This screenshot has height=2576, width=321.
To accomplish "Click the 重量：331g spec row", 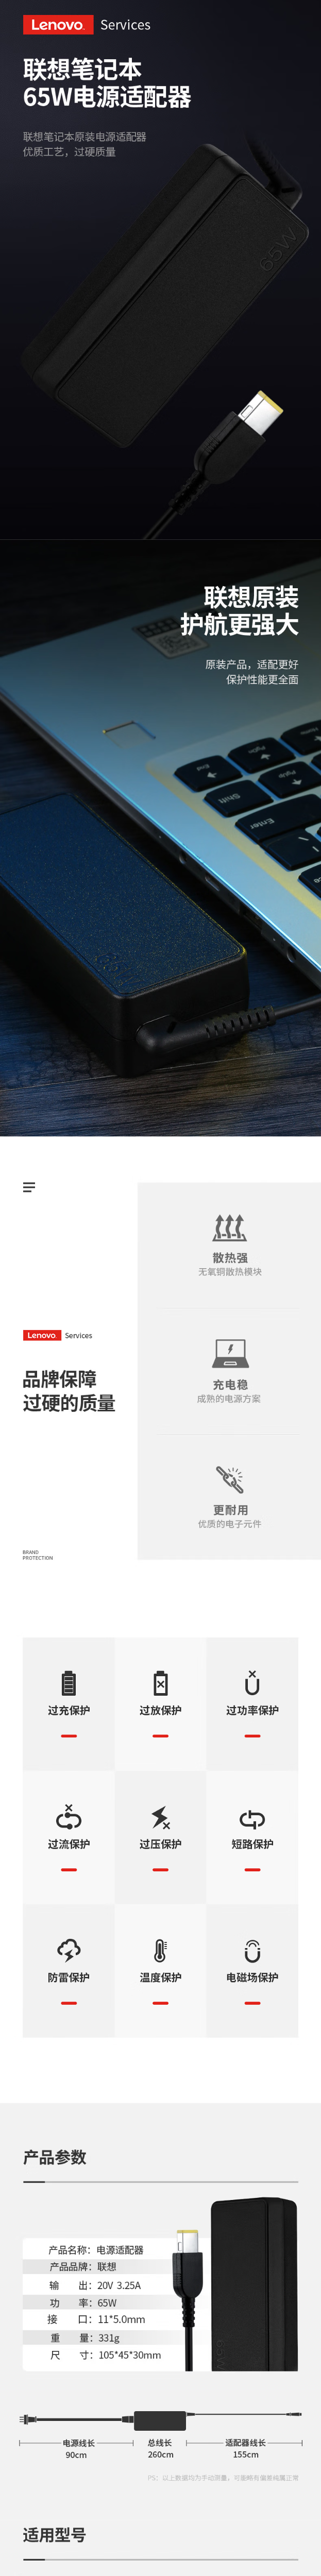I will (84, 2338).
